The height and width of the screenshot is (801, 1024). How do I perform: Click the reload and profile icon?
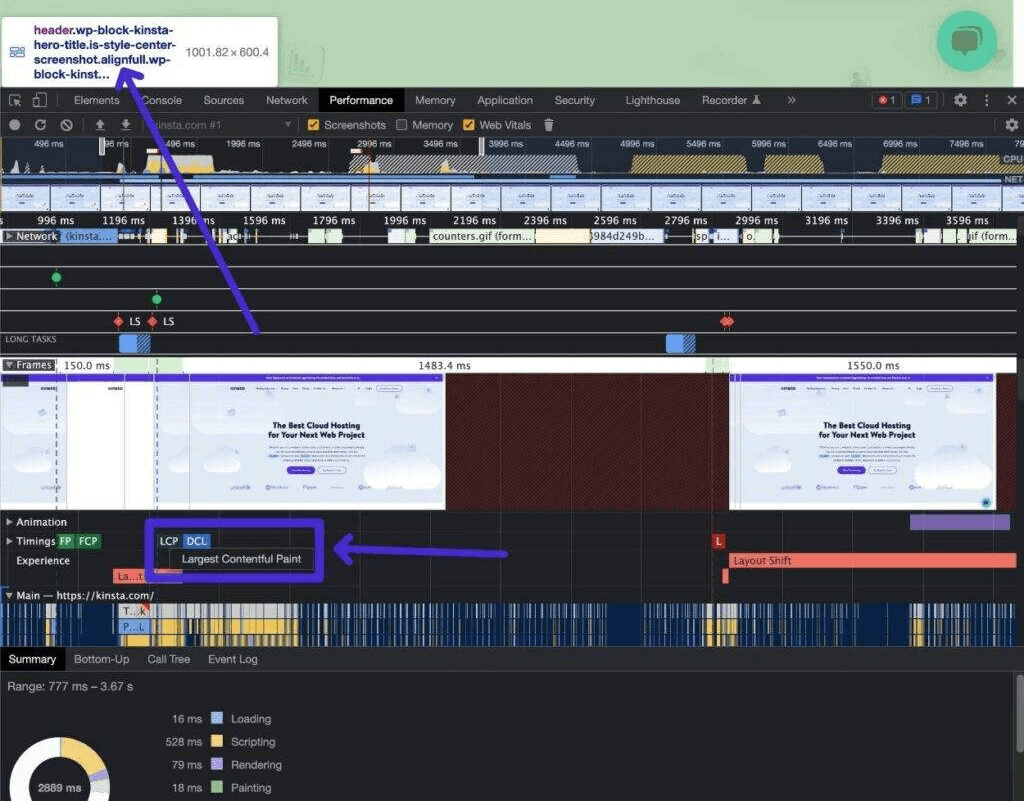[x=41, y=125]
